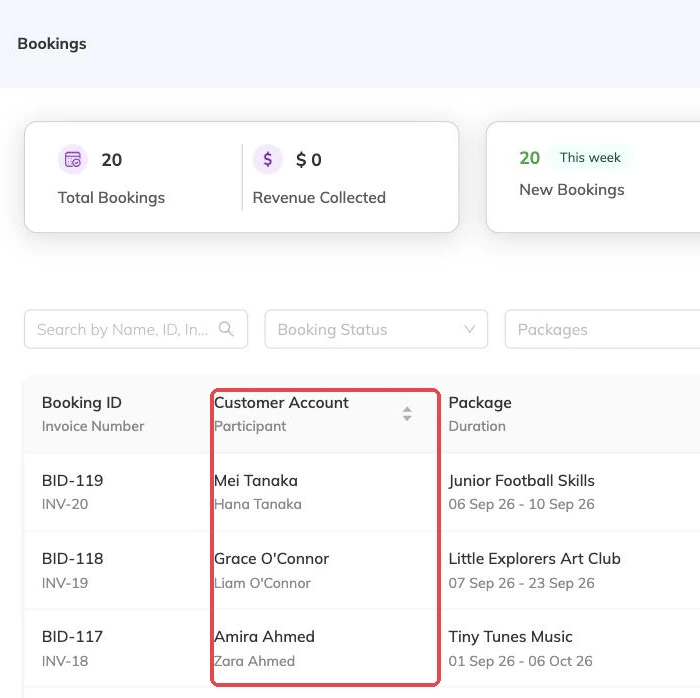Image resolution: width=700 pixels, height=698 pixels.
Task: Click the Total Bookings calendar icon
Action: click(73, 159)
